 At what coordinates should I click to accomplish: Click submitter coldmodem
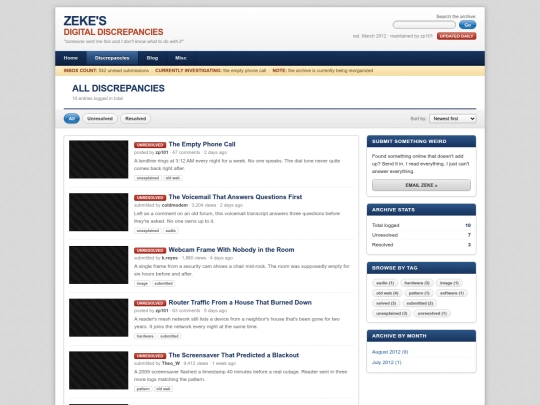[175, 205]
